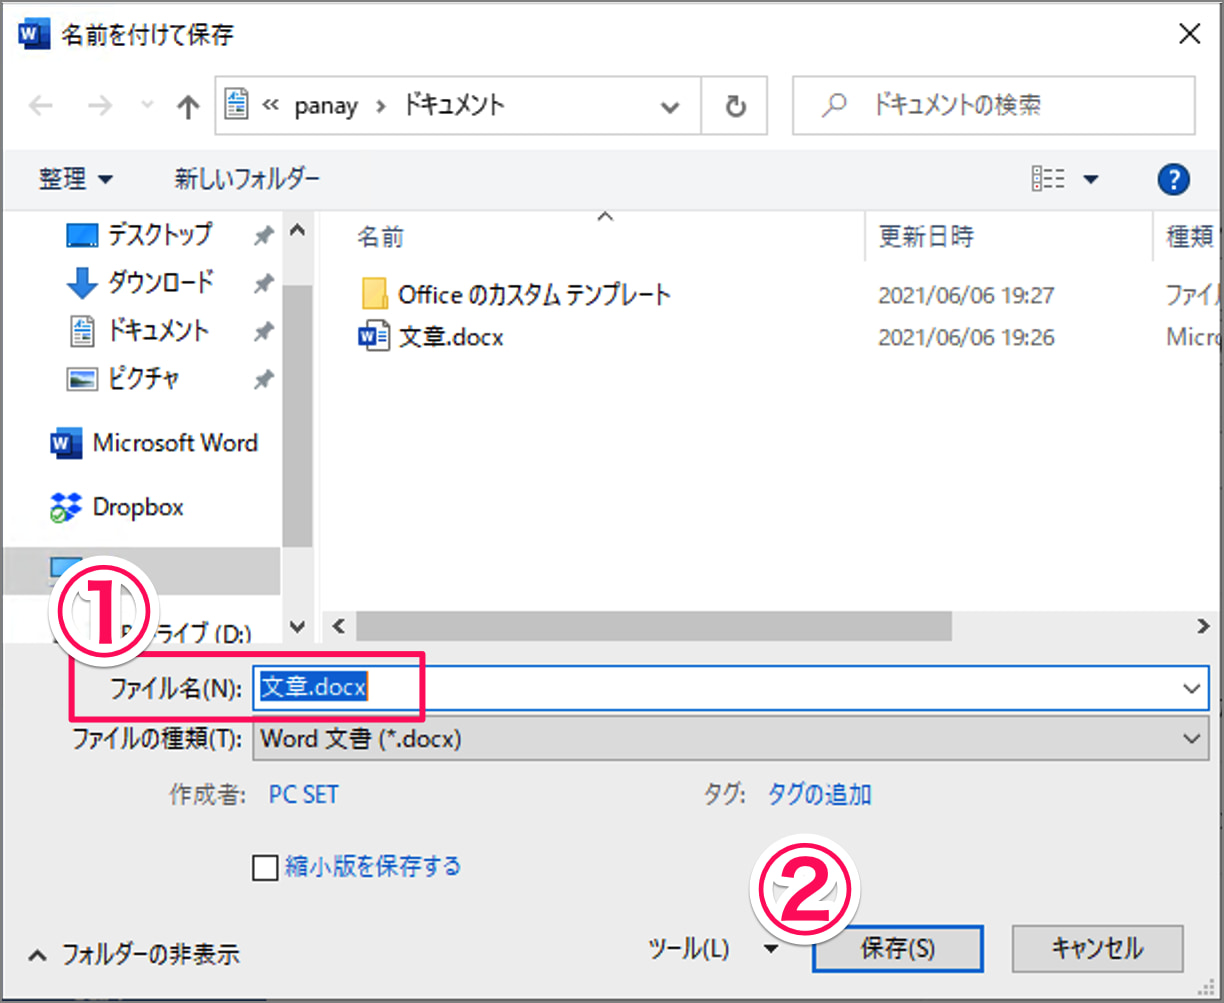Select デスクトップ in navigation pane
The width and height of the screenshot is (1224, 1003).
[160, 234]
